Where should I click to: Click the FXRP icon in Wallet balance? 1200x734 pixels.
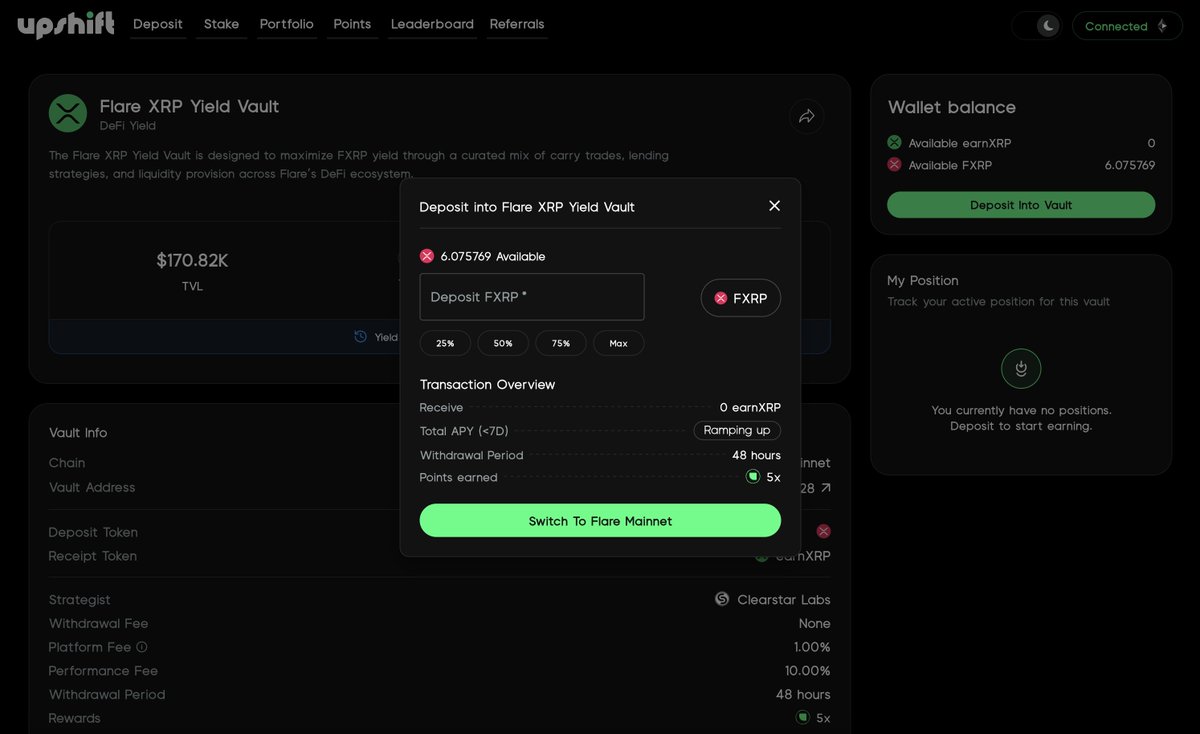[x=894, y=165]
